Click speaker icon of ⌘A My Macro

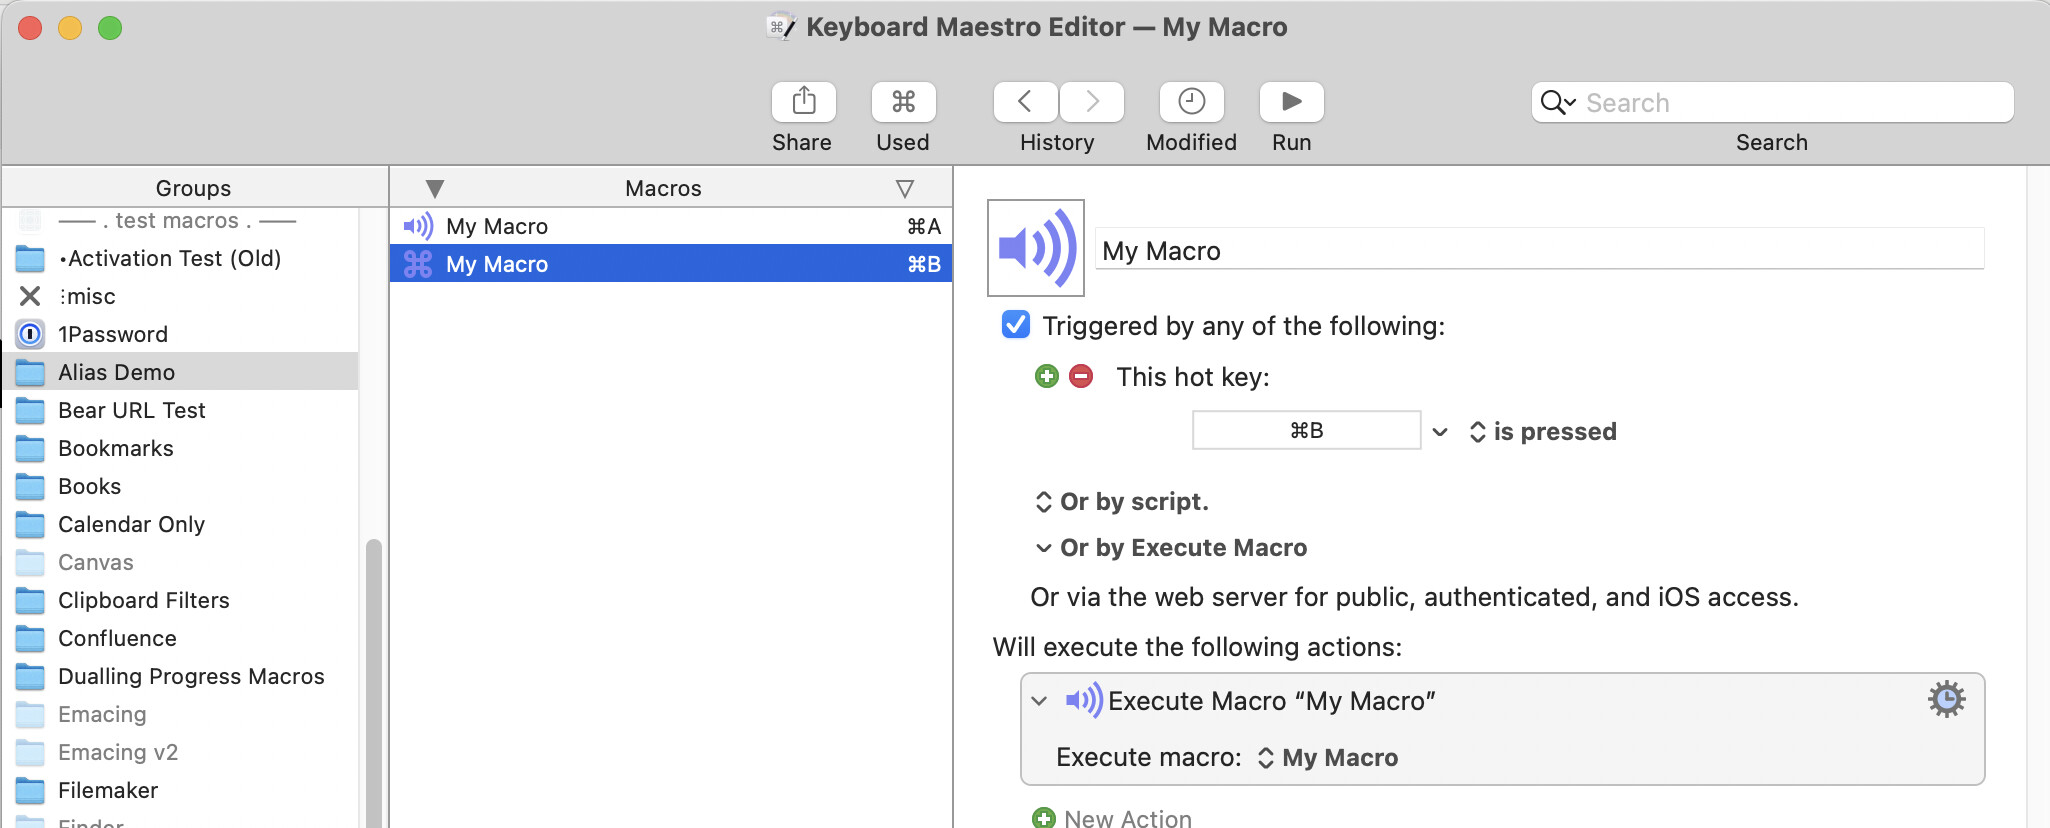418,226
